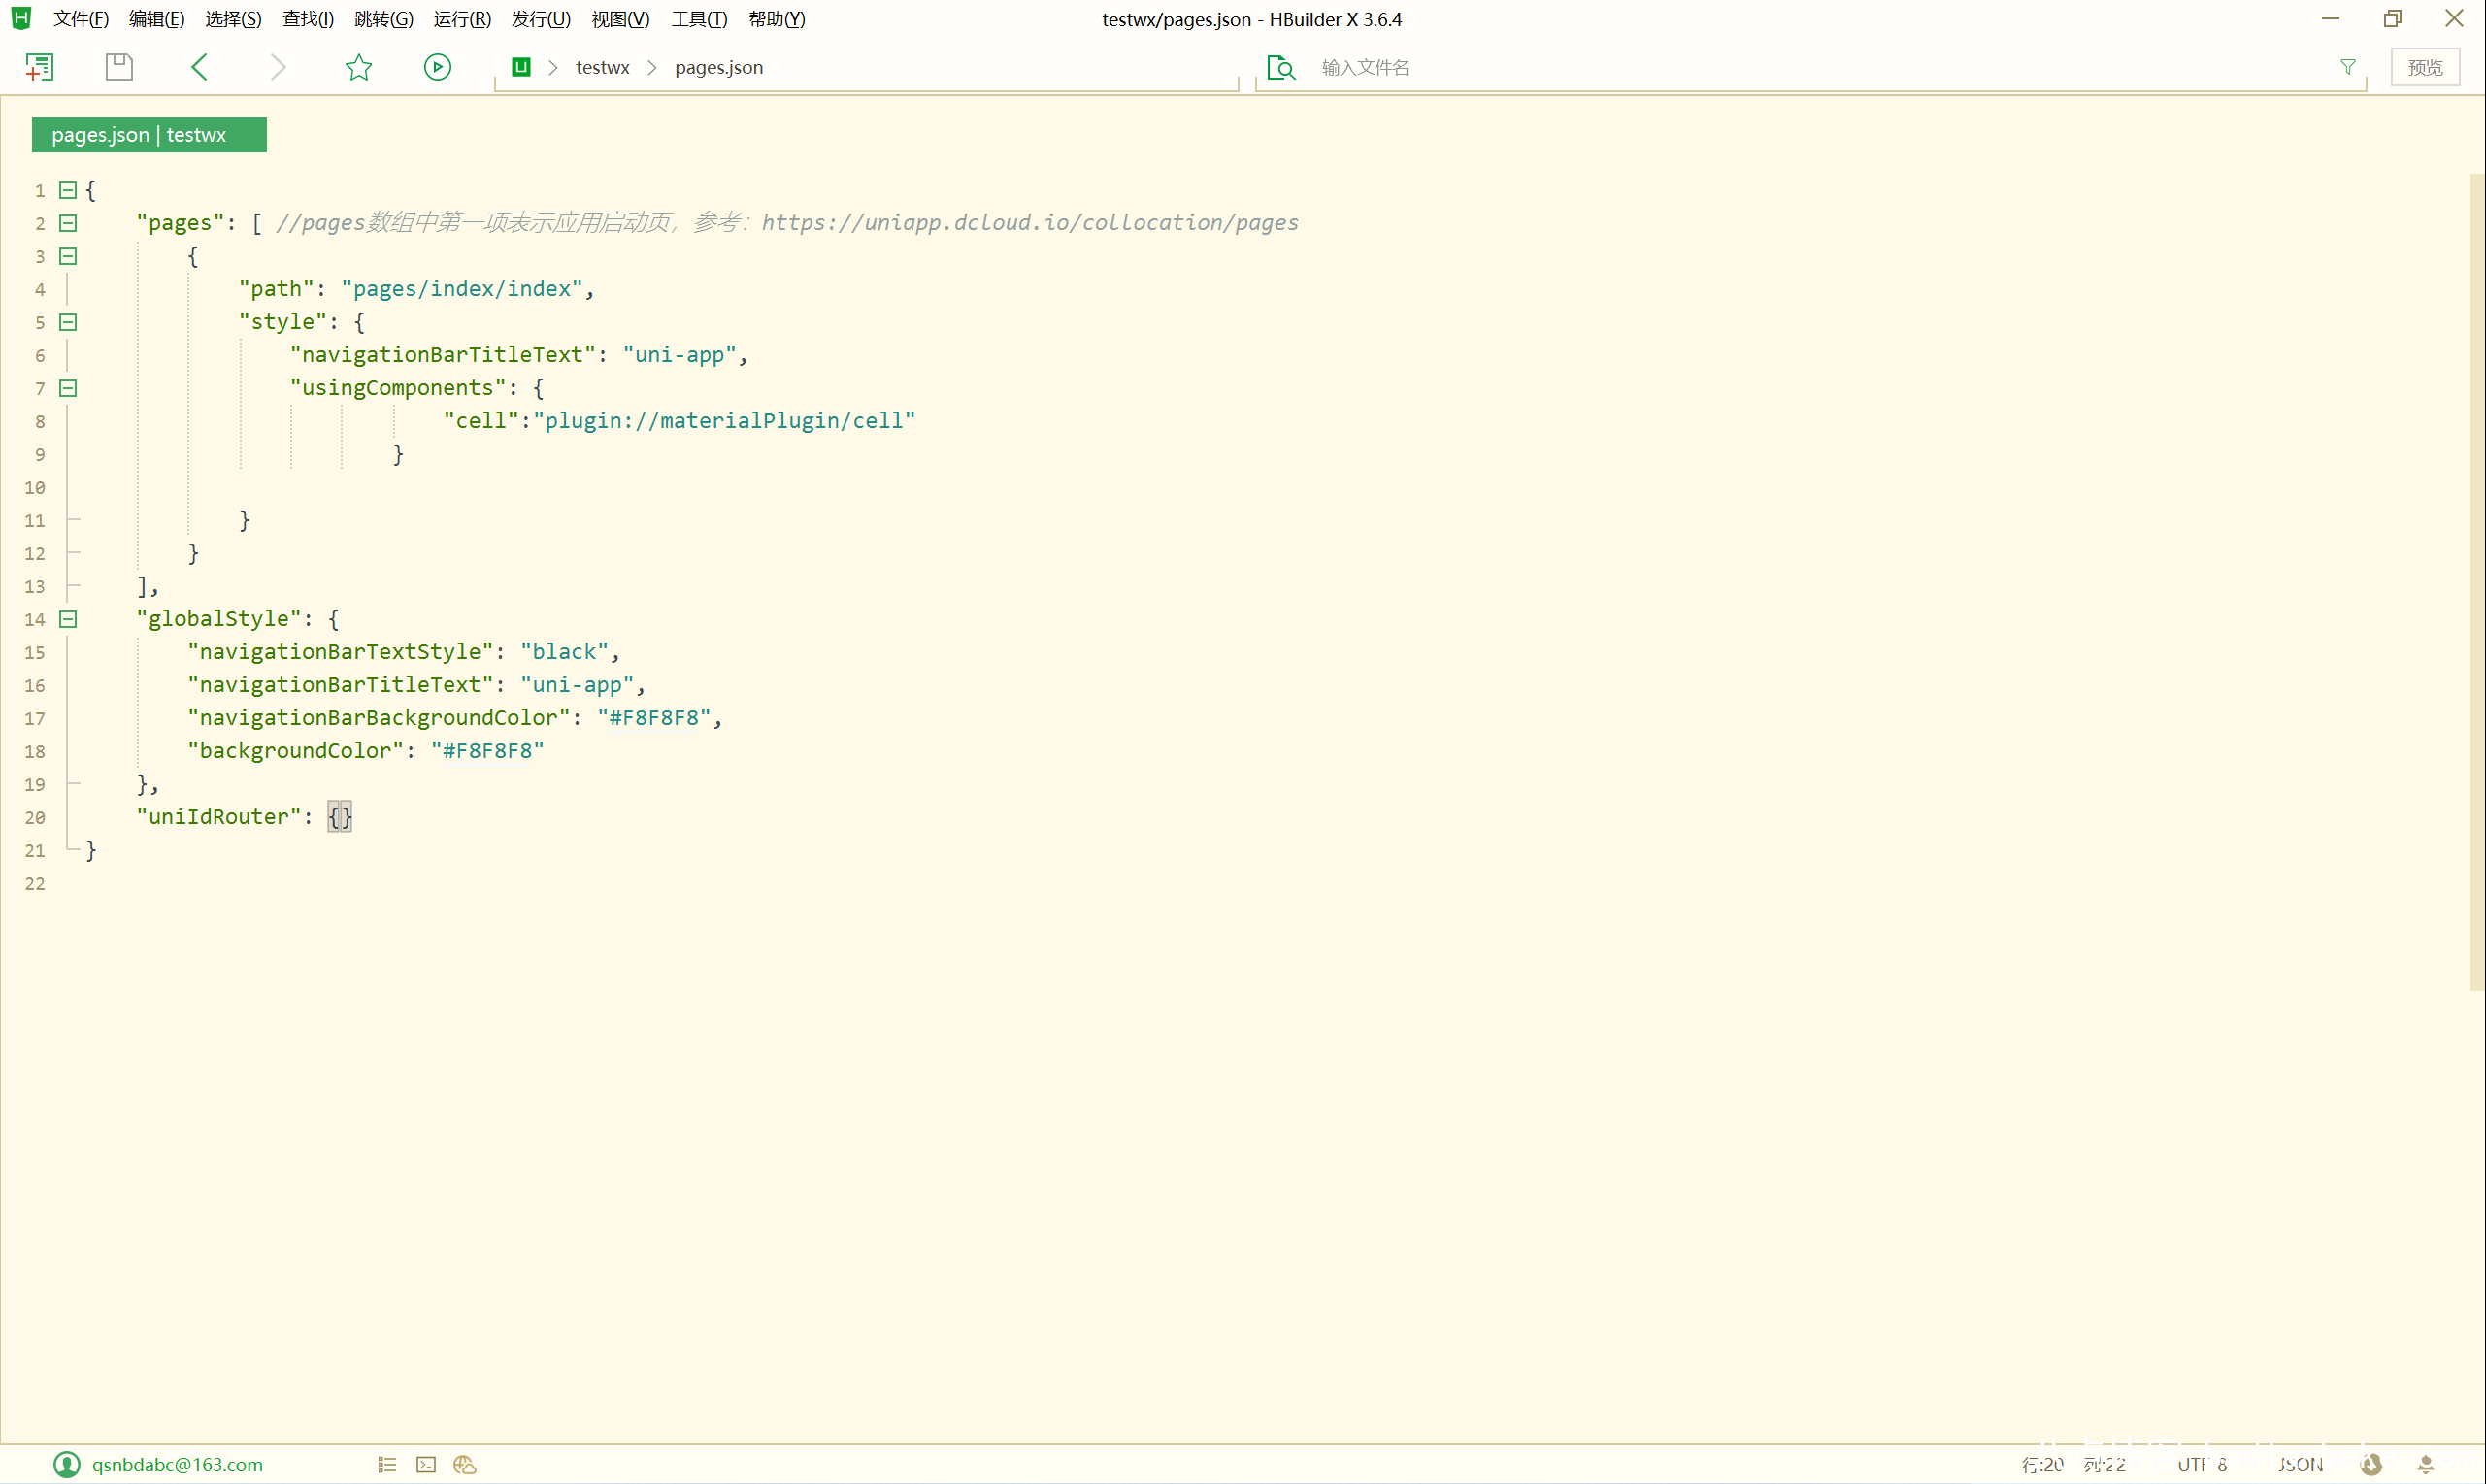Go back with the left arrow icon
Image resolution: width=2486 pixels, height=1484 pixels.
click(x=199, y=67)
